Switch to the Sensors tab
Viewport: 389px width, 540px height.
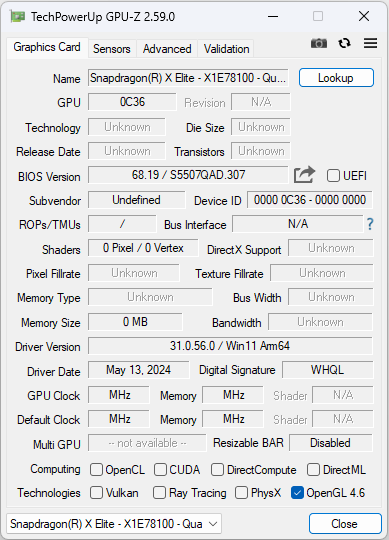(x=112, y=49)
